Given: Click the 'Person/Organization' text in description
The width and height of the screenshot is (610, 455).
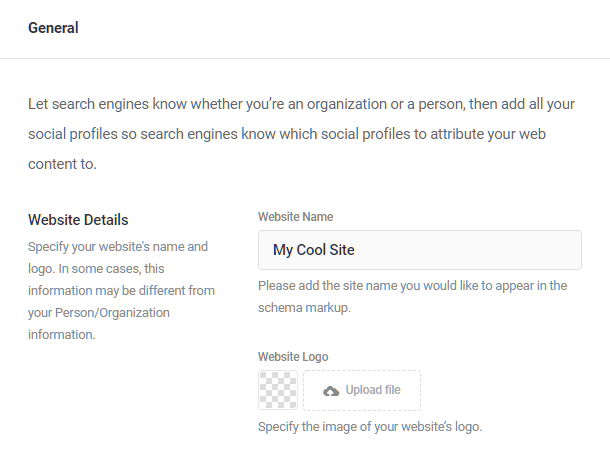Looking at the screenshot, I should [112, 313].
